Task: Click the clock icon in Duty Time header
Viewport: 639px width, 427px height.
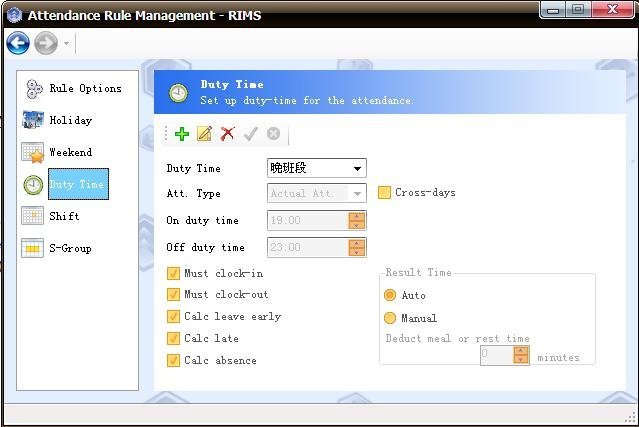Action: tap(178, 93)
